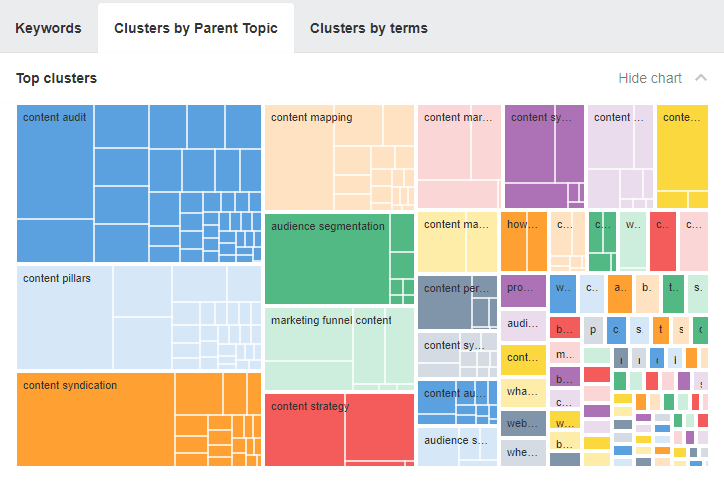
Task: Select the Clusters by Parent Topic tab
Action: pos(195,28)
